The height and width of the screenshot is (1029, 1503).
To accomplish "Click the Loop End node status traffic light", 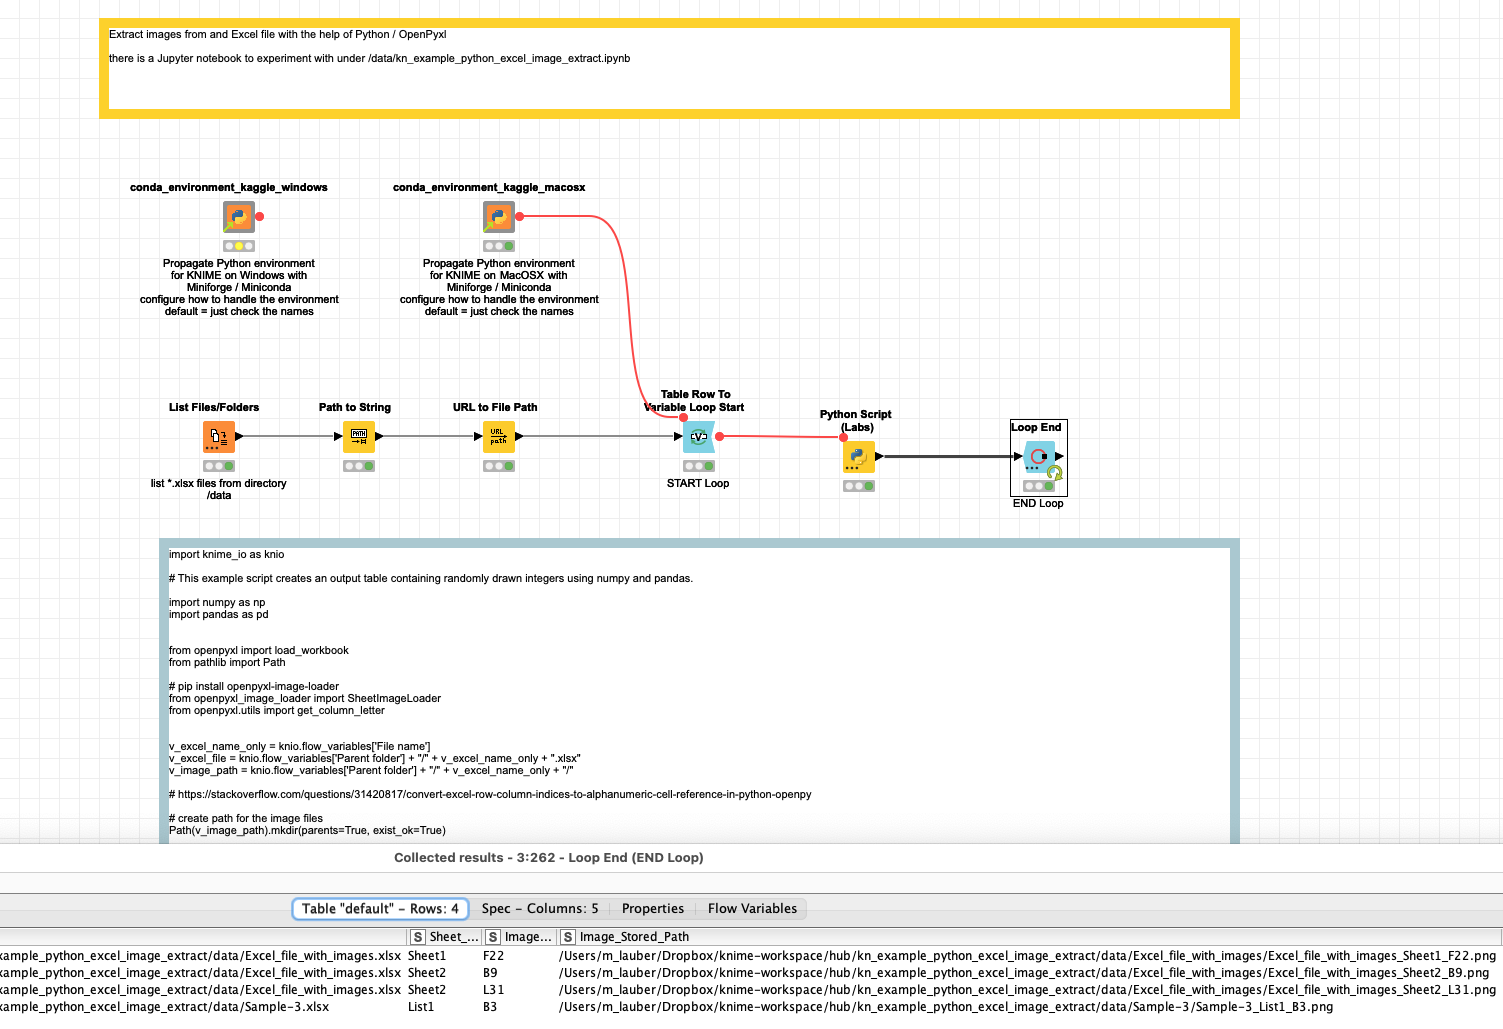I will coord(1039,486).
